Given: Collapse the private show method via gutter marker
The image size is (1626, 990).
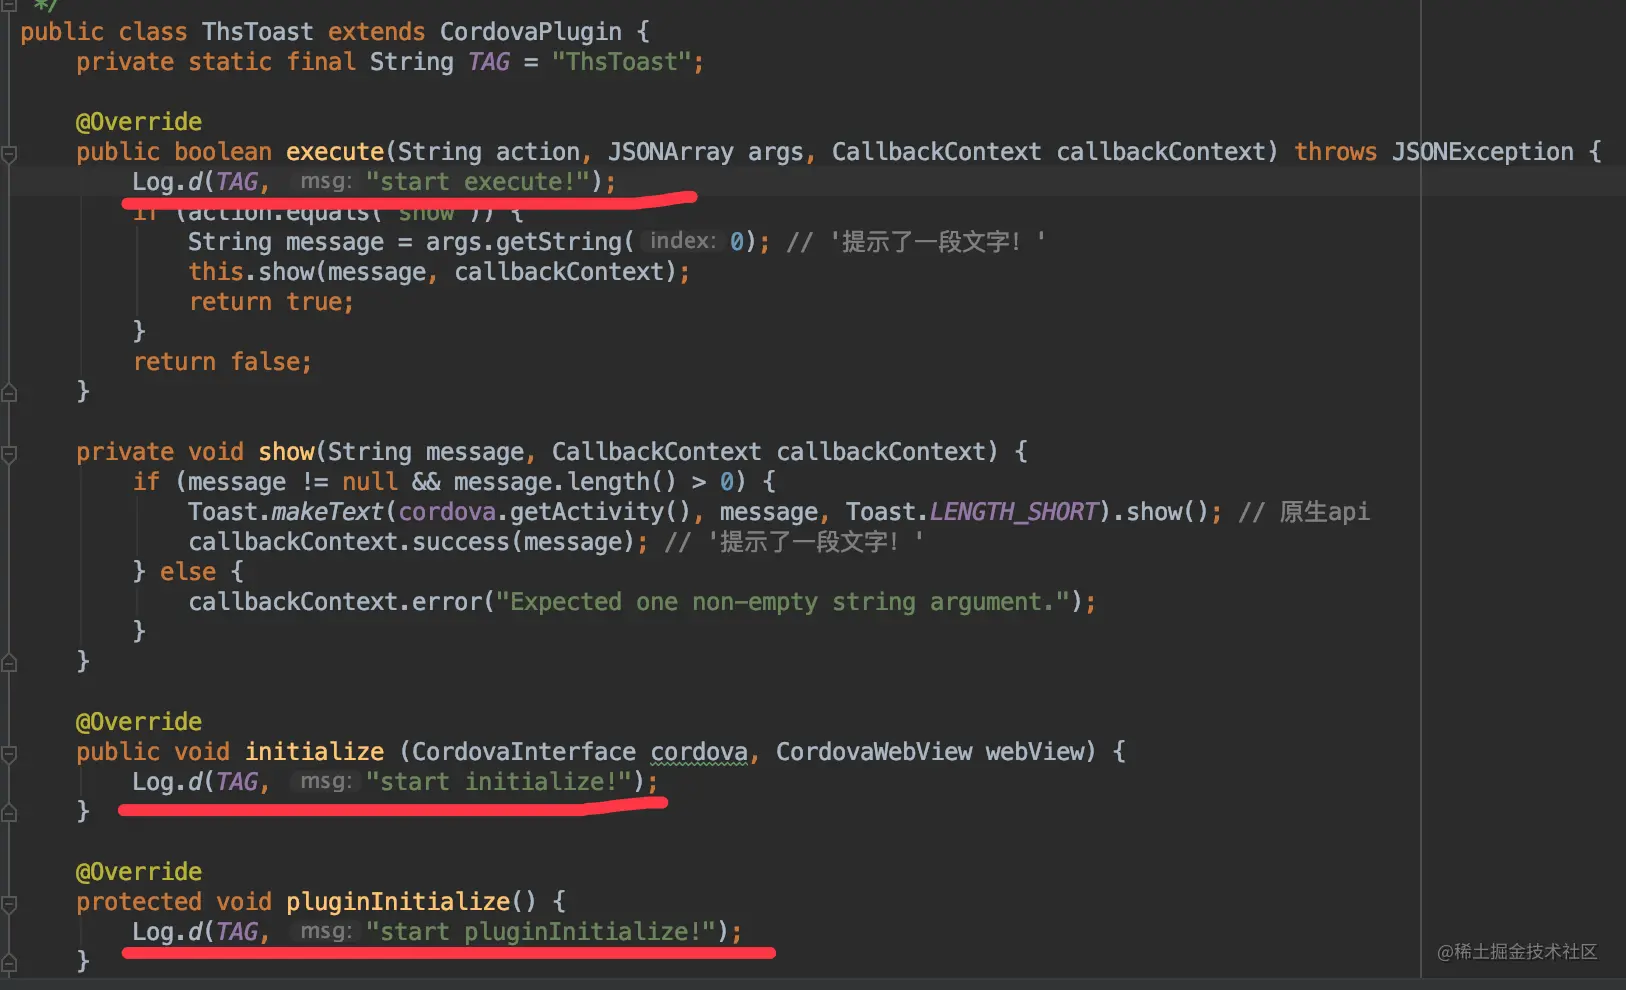Looking at the screenshot, I should click(x=9, y=454).
